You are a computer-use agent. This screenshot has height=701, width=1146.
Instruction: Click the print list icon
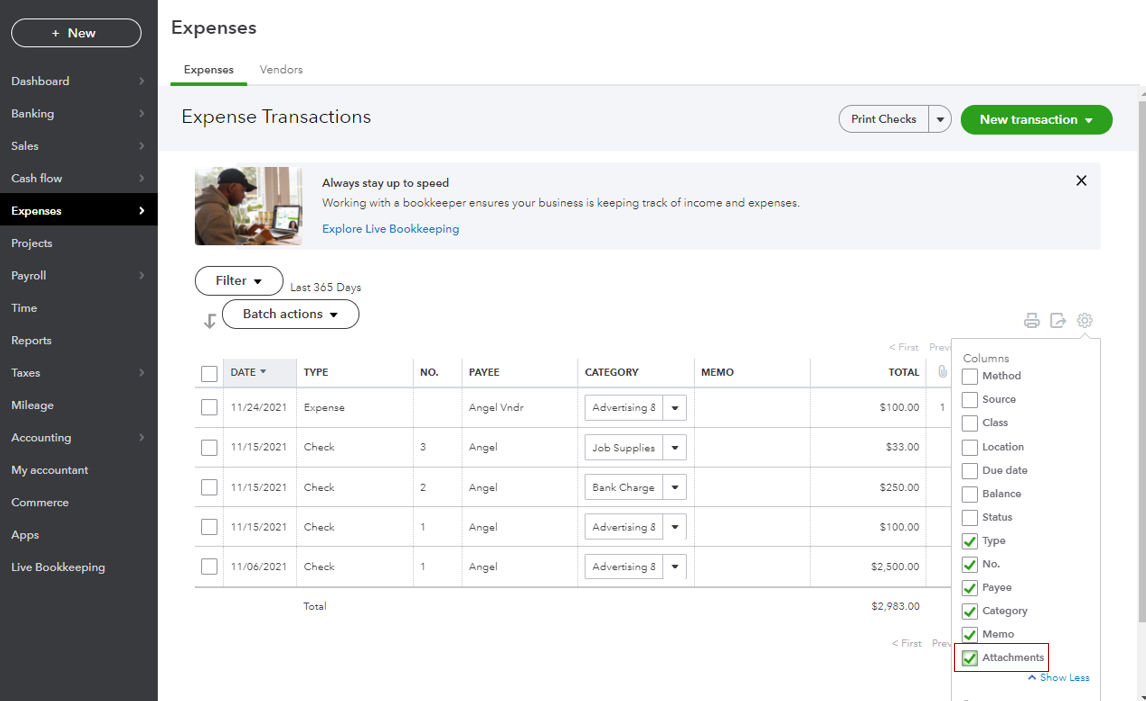click(1031, 321)
